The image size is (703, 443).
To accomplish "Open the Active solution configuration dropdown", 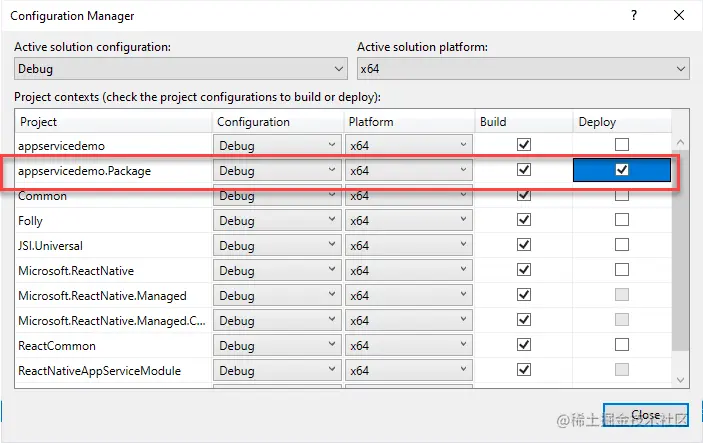I will (x=181, y=69).
